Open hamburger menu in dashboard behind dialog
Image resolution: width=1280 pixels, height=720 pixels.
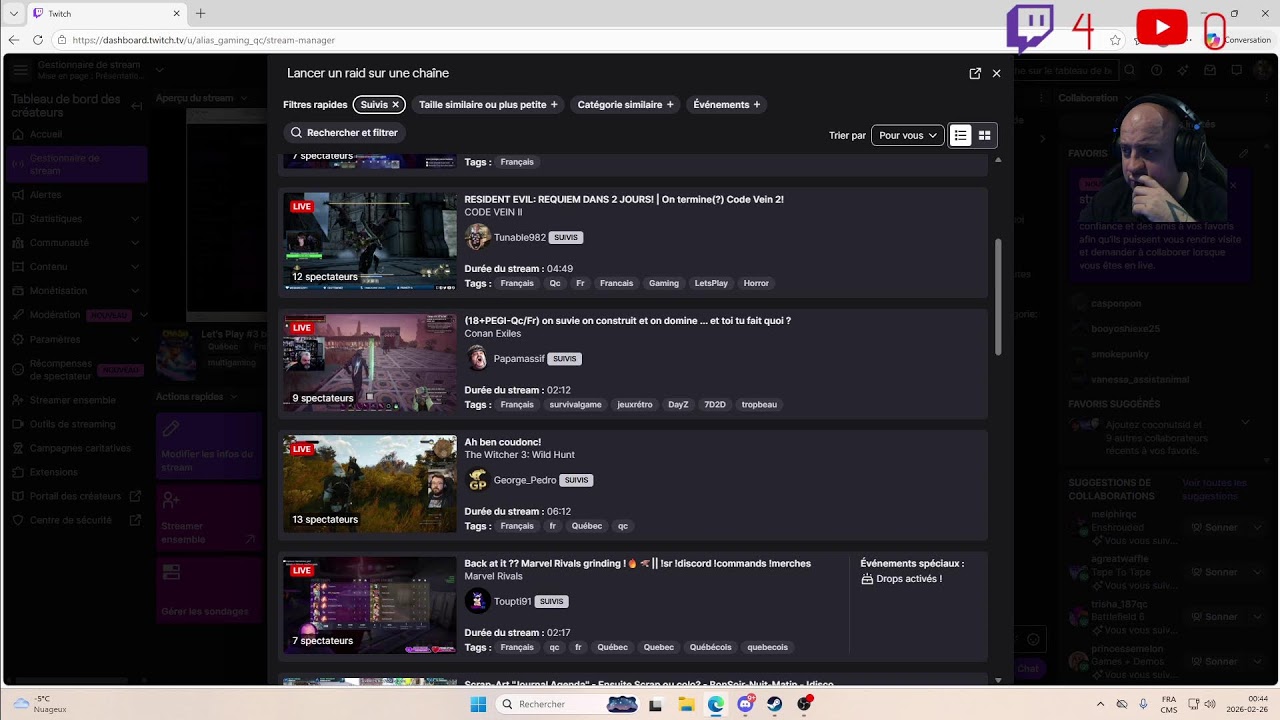pos(20,70)
